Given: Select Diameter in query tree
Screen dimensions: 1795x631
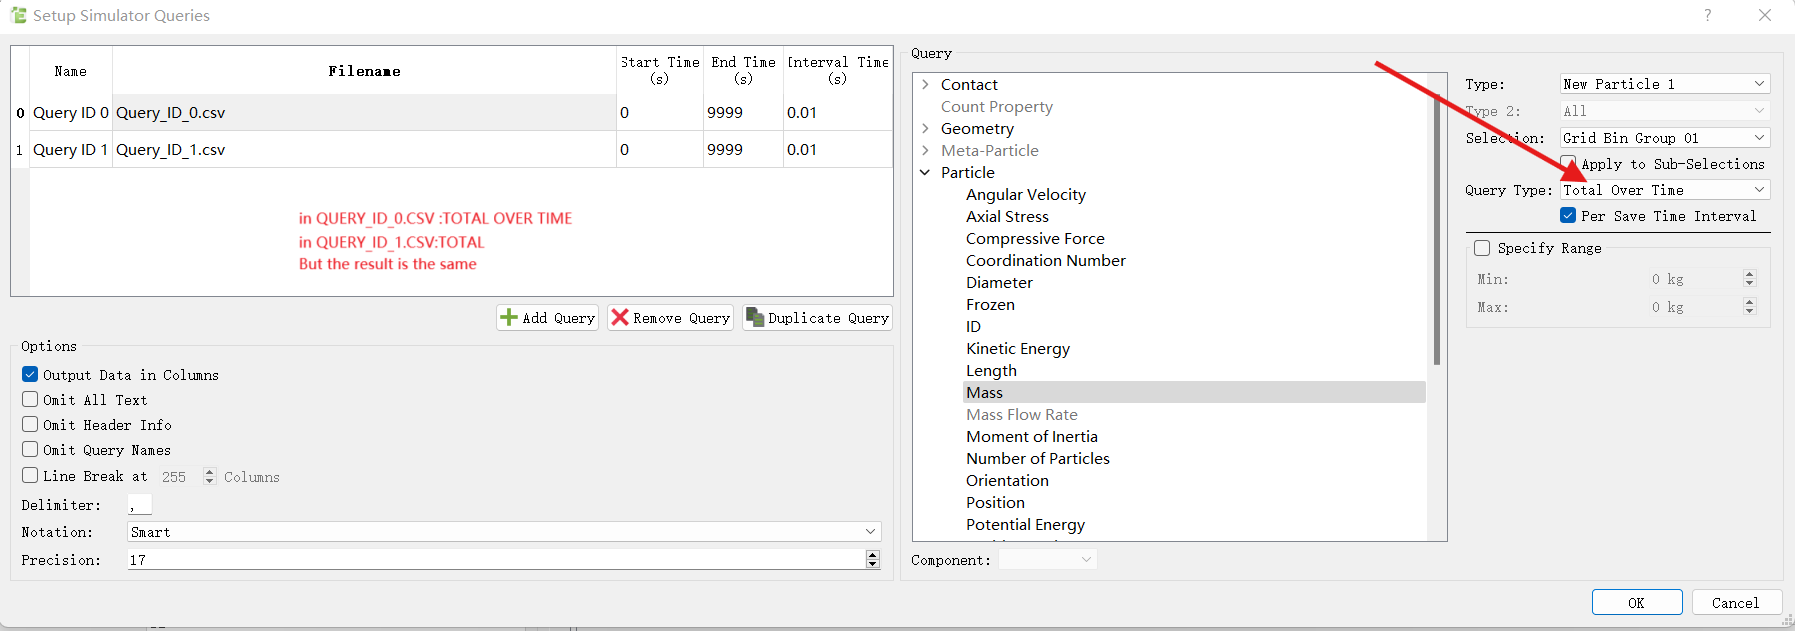Looking at the screenshot, I should point(999,282).
